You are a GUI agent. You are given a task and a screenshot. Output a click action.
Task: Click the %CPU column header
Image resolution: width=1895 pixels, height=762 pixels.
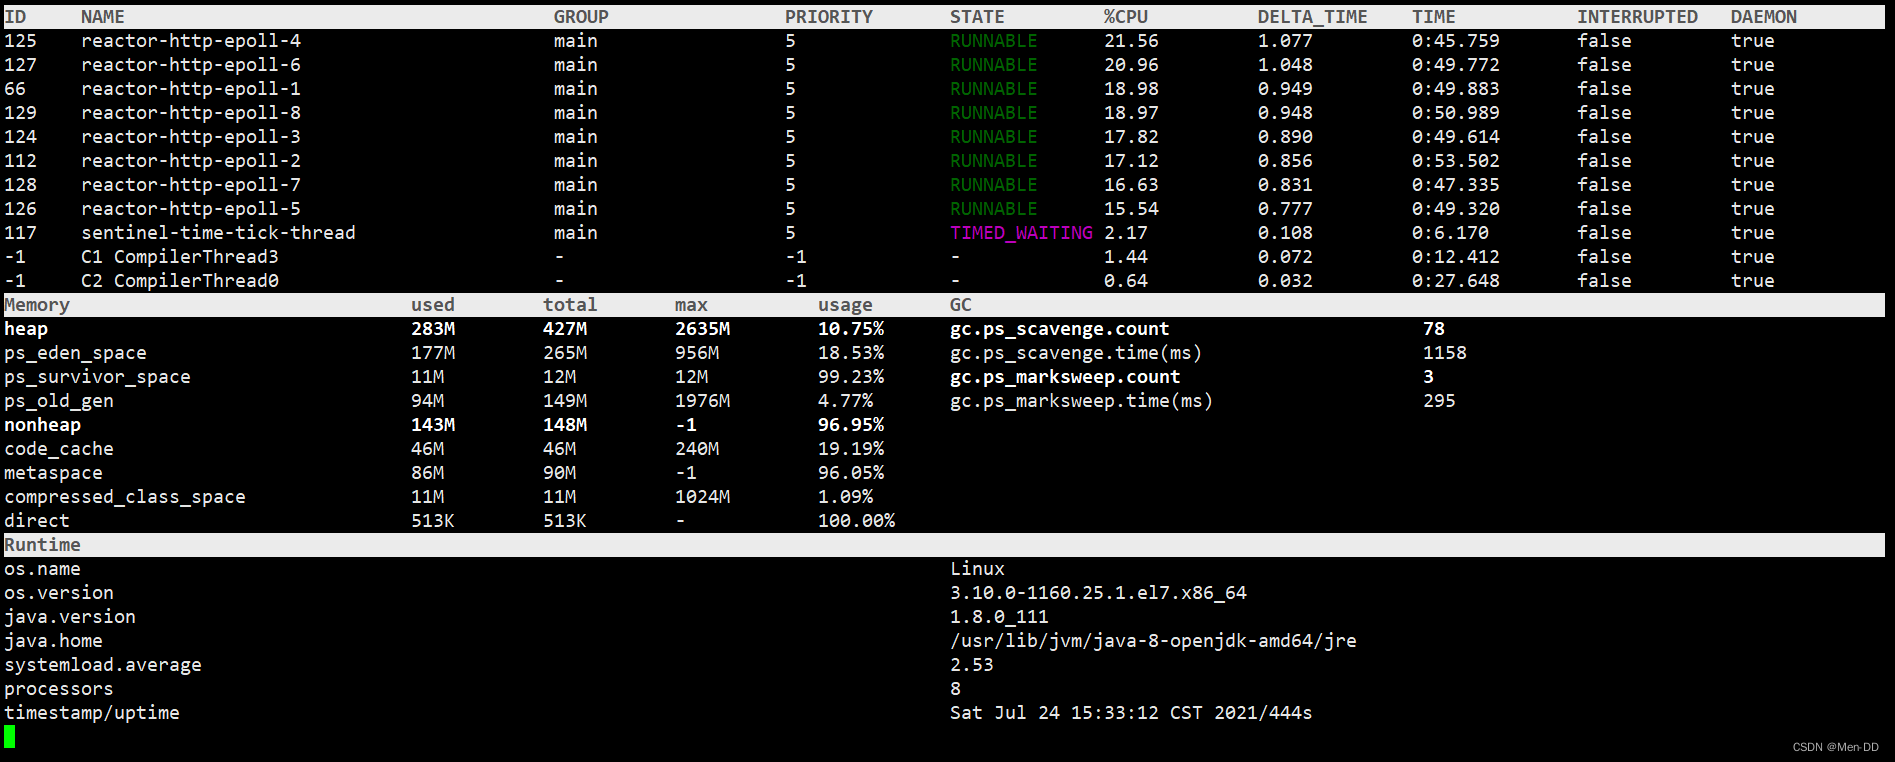click(1126, 17)
